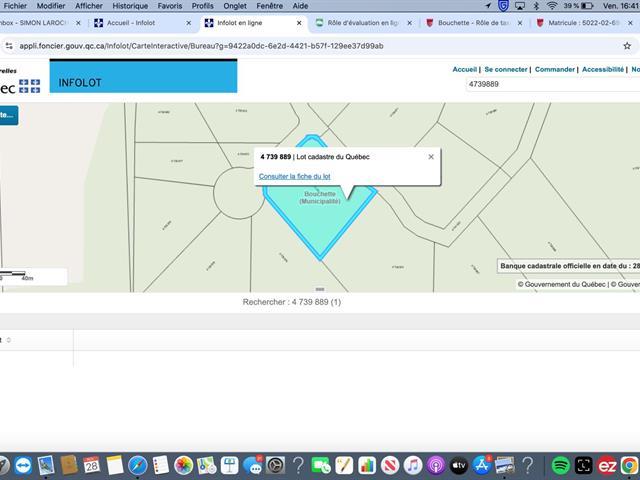Open the Commander link
This screenshot has width=640, height=480.
pos(555,70)
